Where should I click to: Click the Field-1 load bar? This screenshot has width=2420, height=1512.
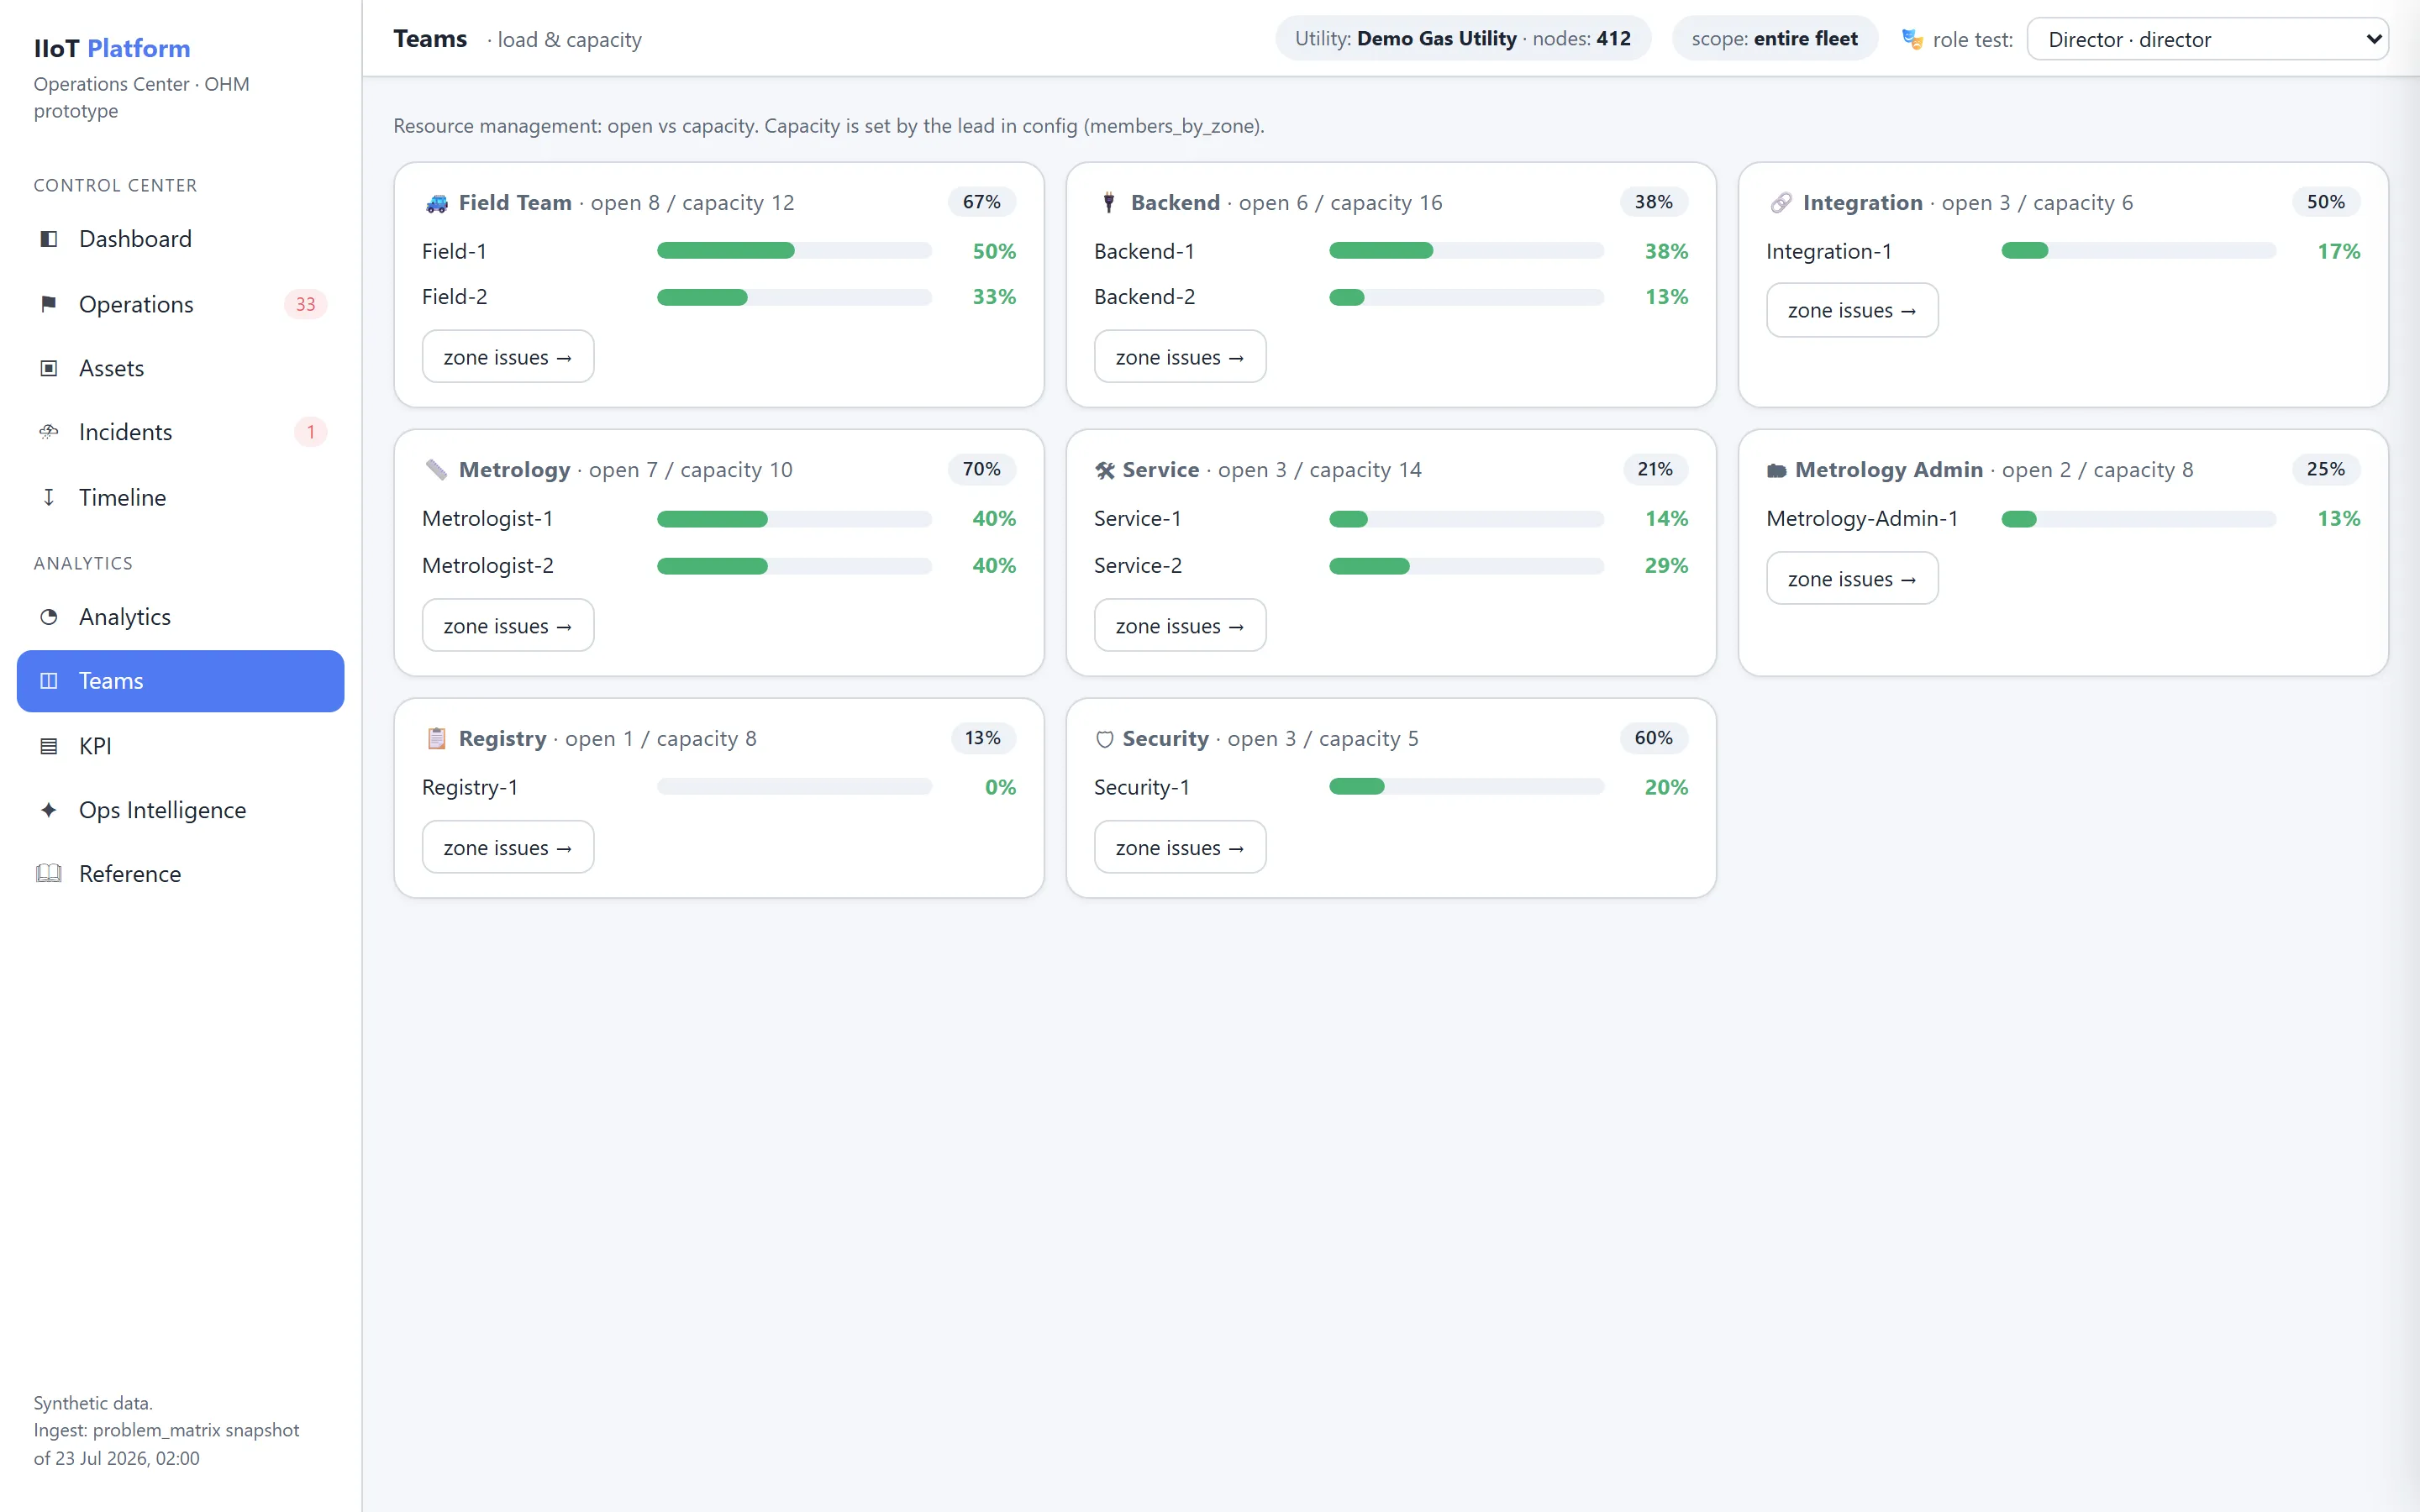[x=794, y=251]
